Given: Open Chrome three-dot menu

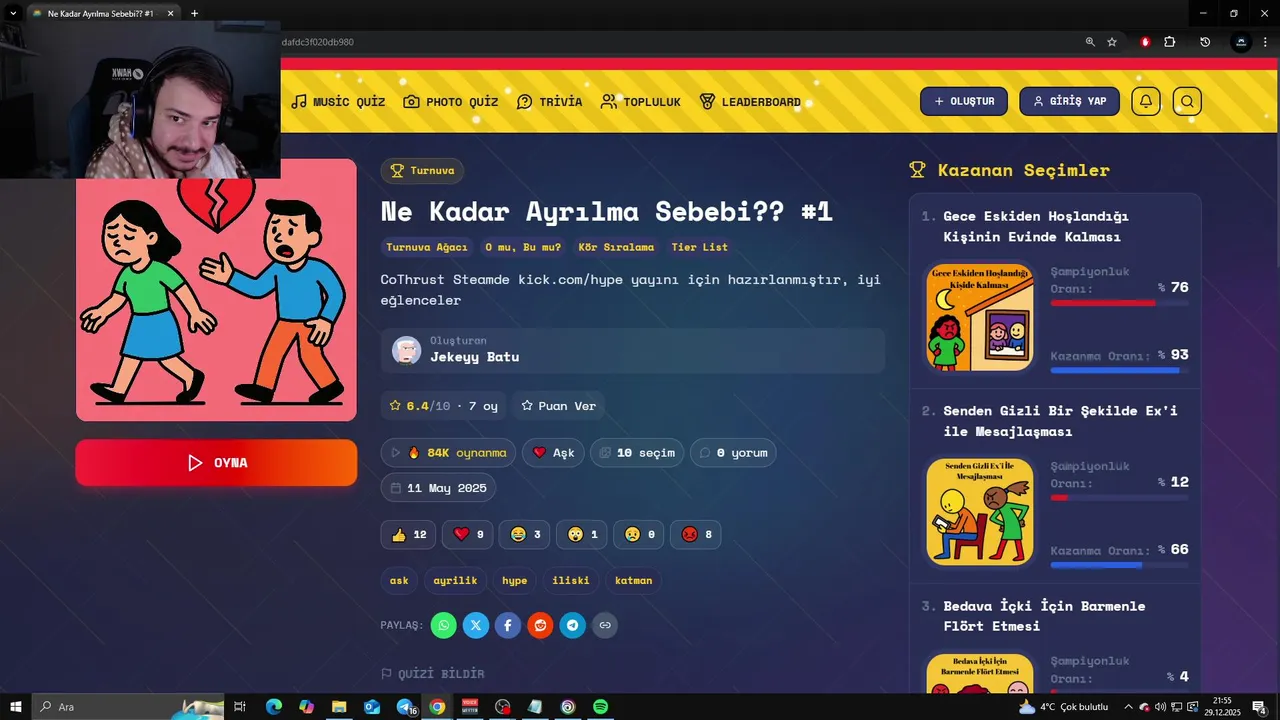Looking at the screenshot, I should 1265,42.
